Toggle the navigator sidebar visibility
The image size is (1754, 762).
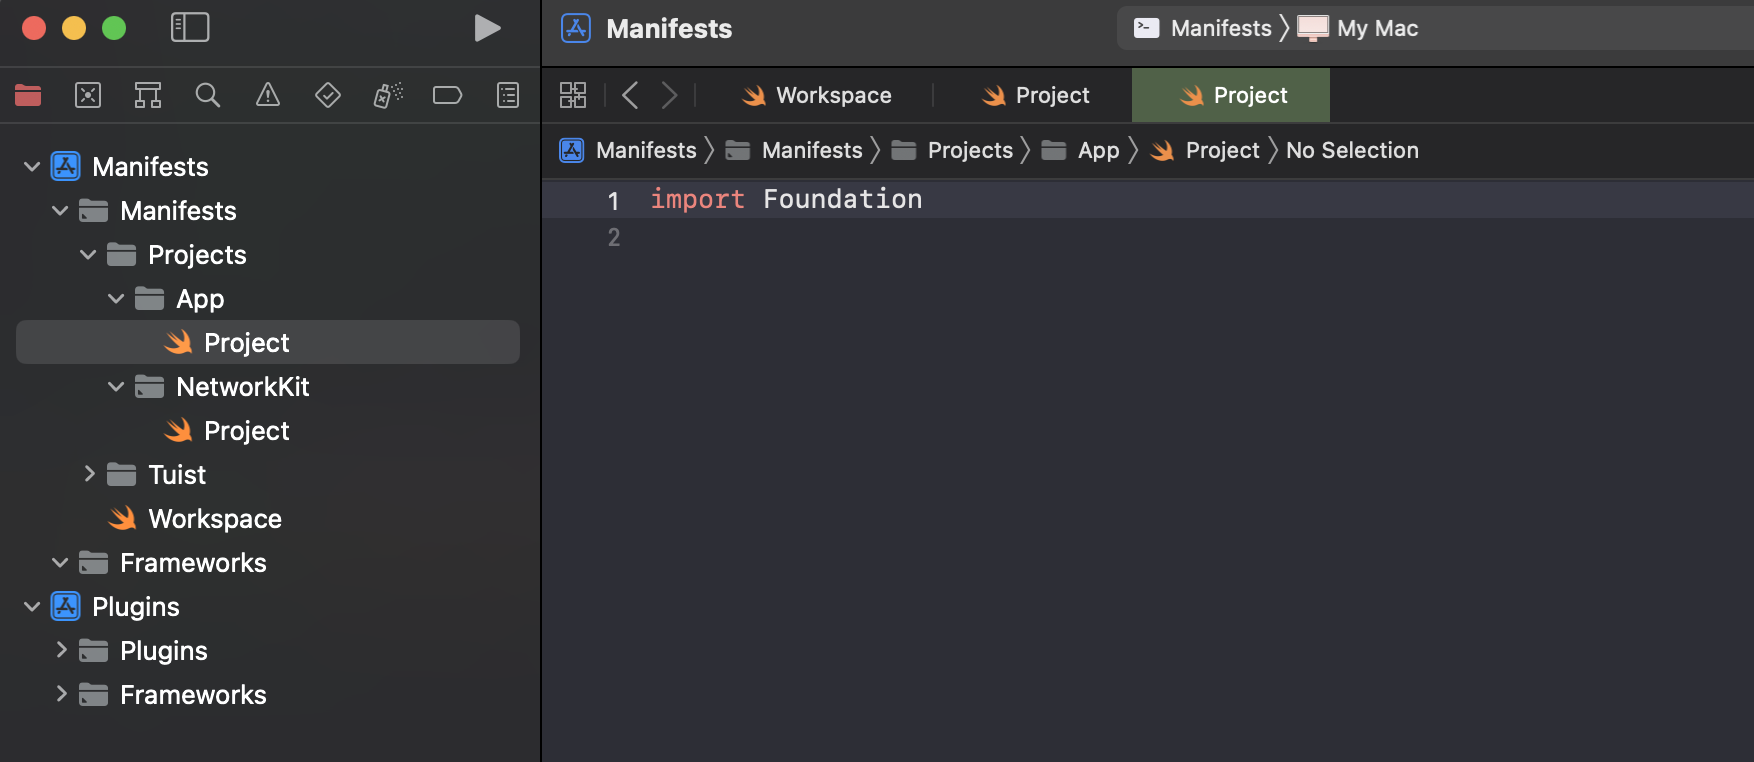190,28
